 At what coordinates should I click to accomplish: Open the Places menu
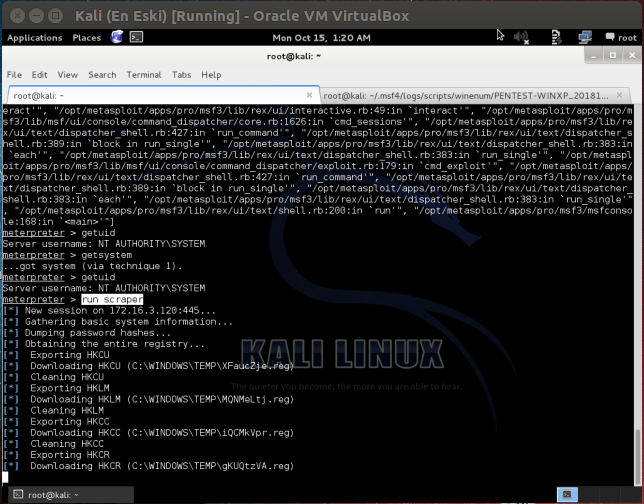point(87,38)
